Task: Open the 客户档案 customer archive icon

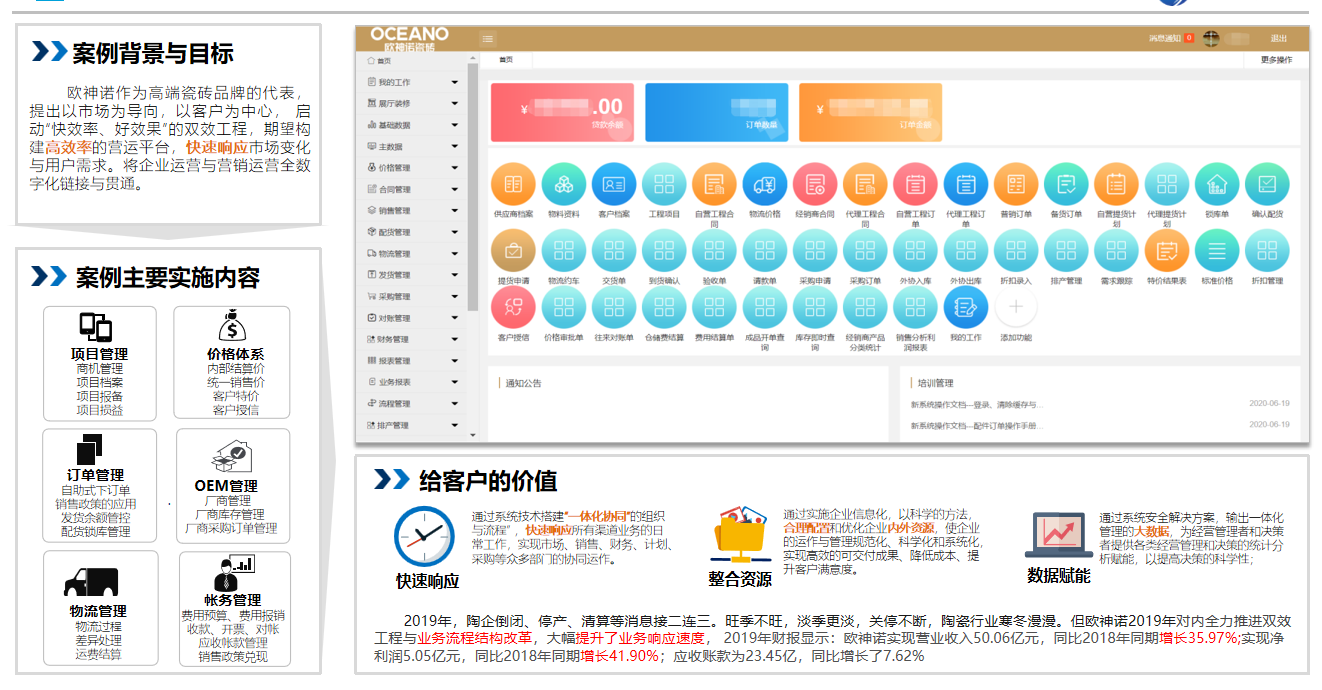Action: (614, 184)
